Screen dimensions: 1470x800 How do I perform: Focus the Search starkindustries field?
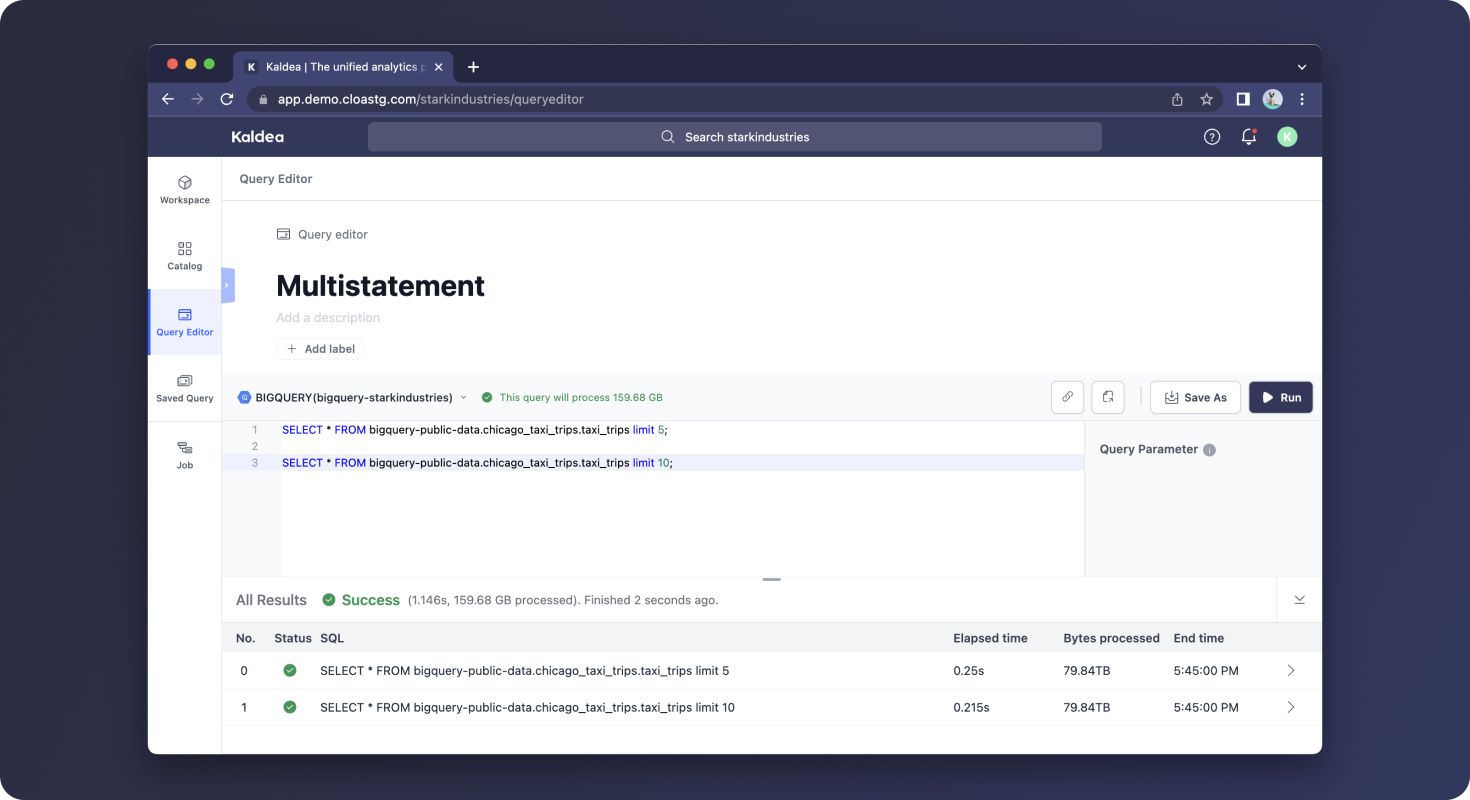[x=735, y=137]
